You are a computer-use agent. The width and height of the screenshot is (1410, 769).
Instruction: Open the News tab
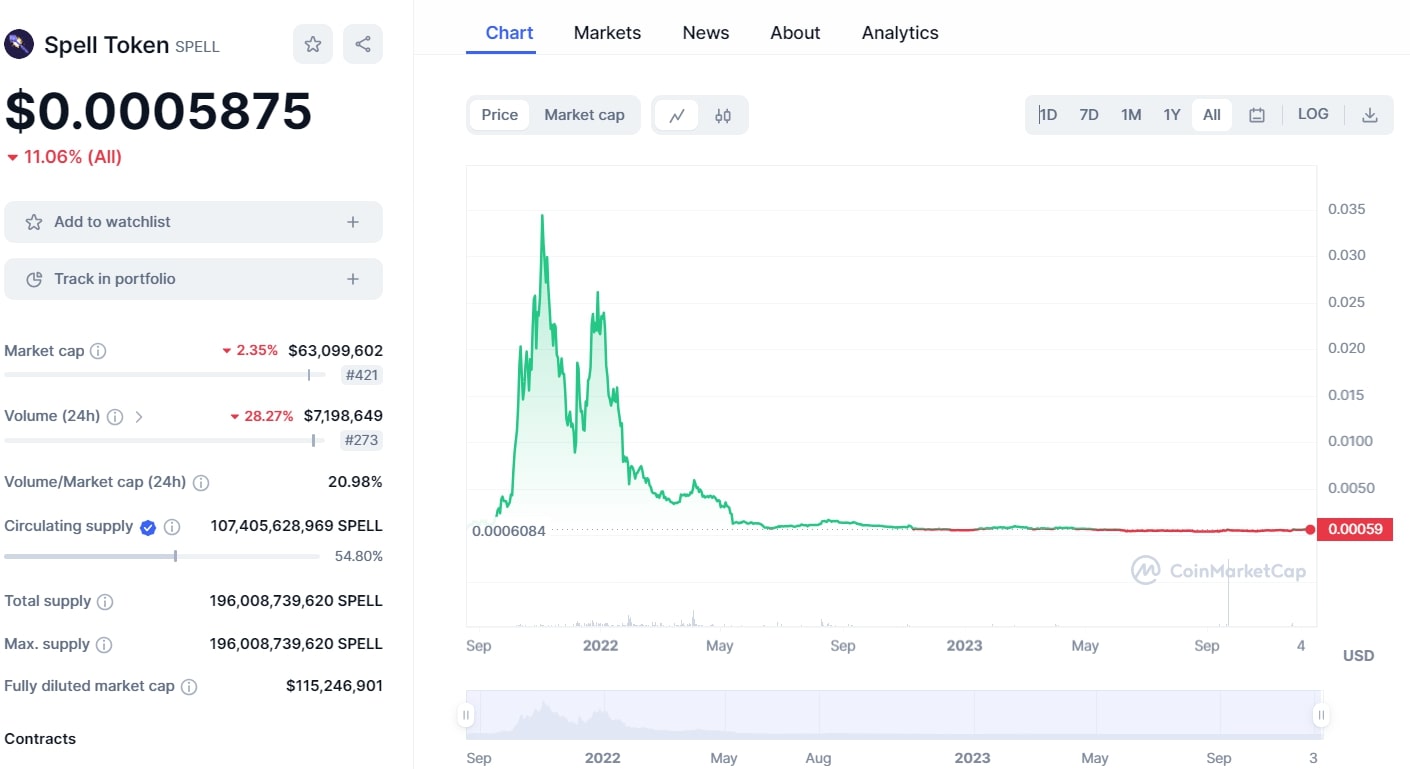(x=706, y=33)
